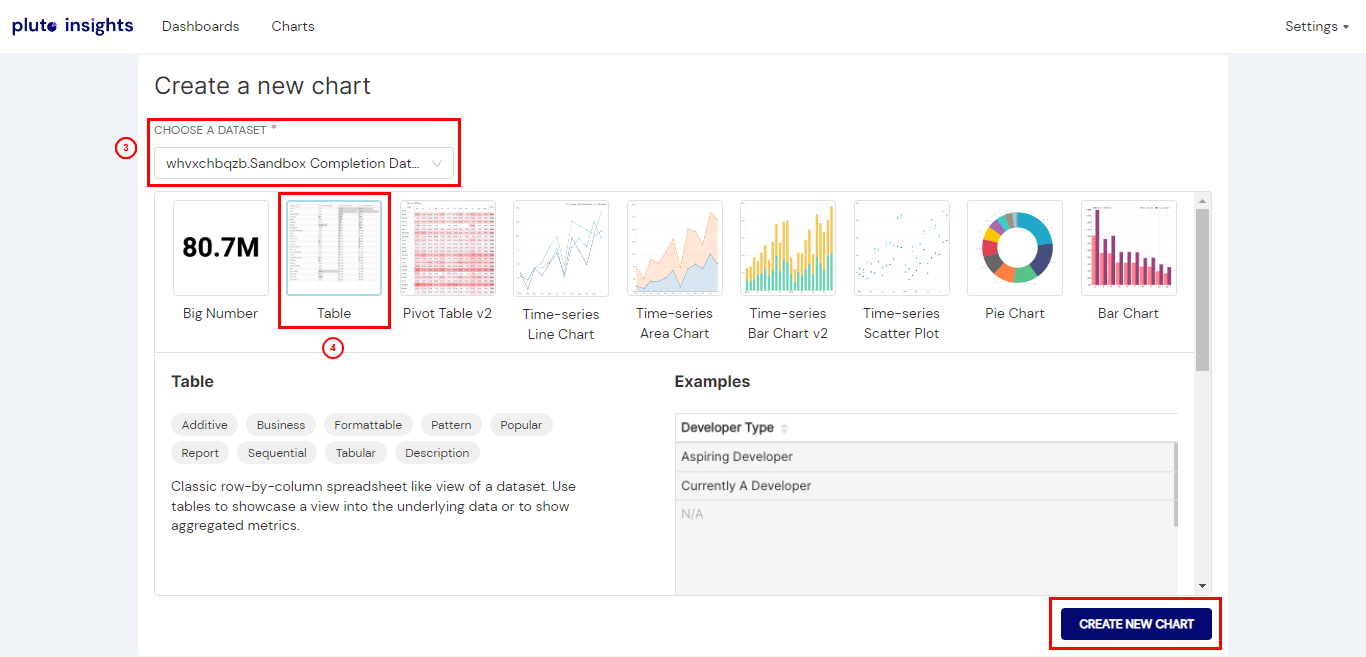
Task: Click the example table's inner scrollbar
Action: [1175, 484]
